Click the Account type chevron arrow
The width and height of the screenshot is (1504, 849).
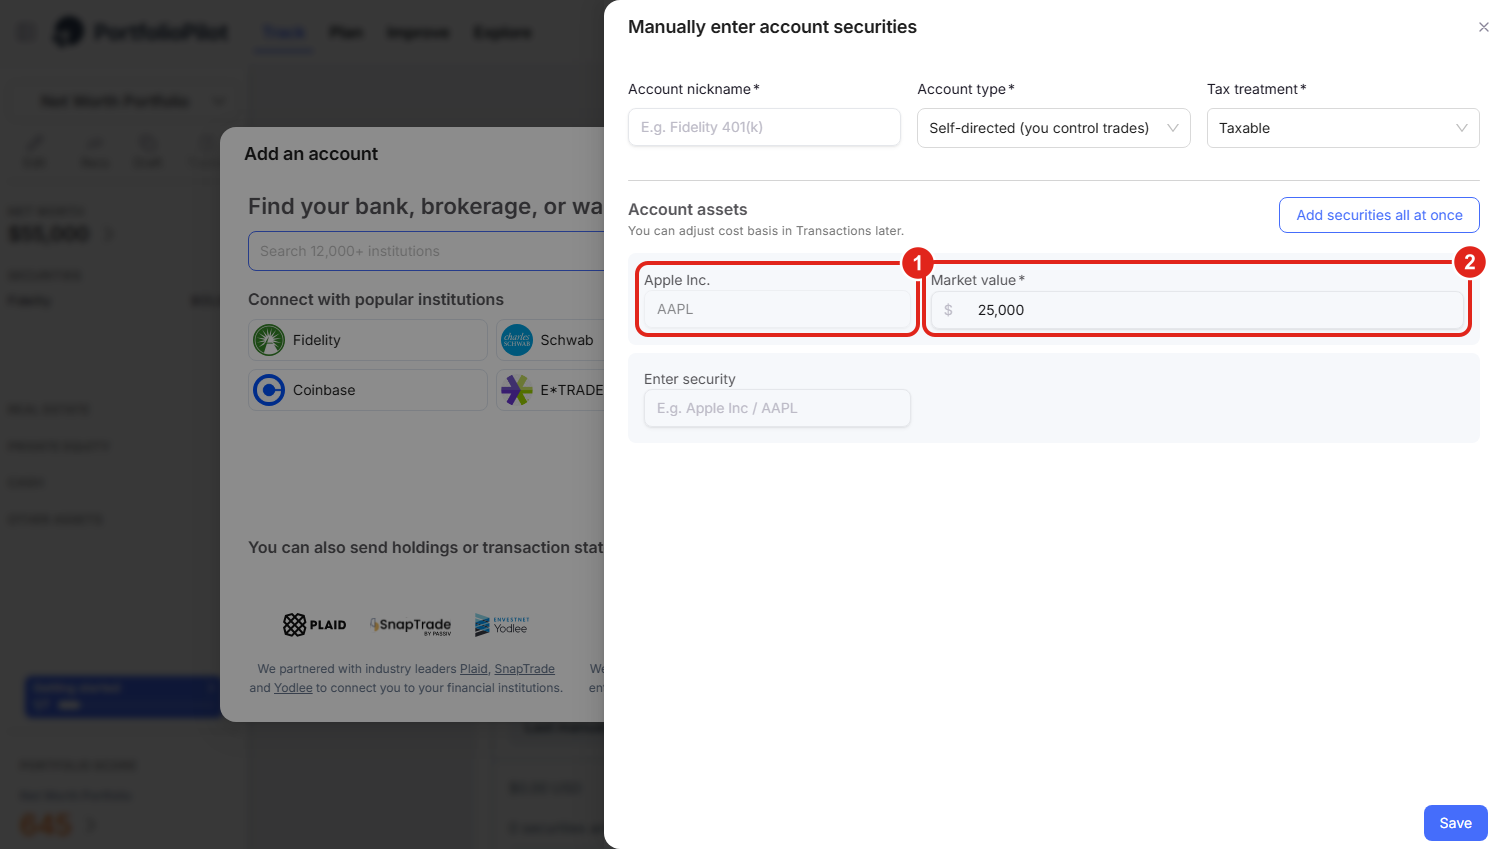[1172, 128]
